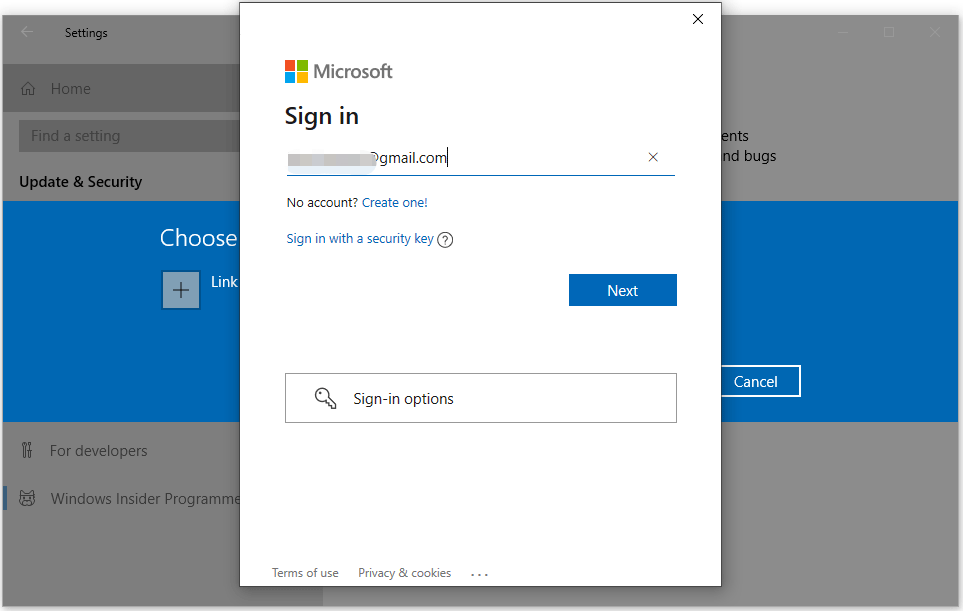
Task: Click the email address input field
Action: 480,158
